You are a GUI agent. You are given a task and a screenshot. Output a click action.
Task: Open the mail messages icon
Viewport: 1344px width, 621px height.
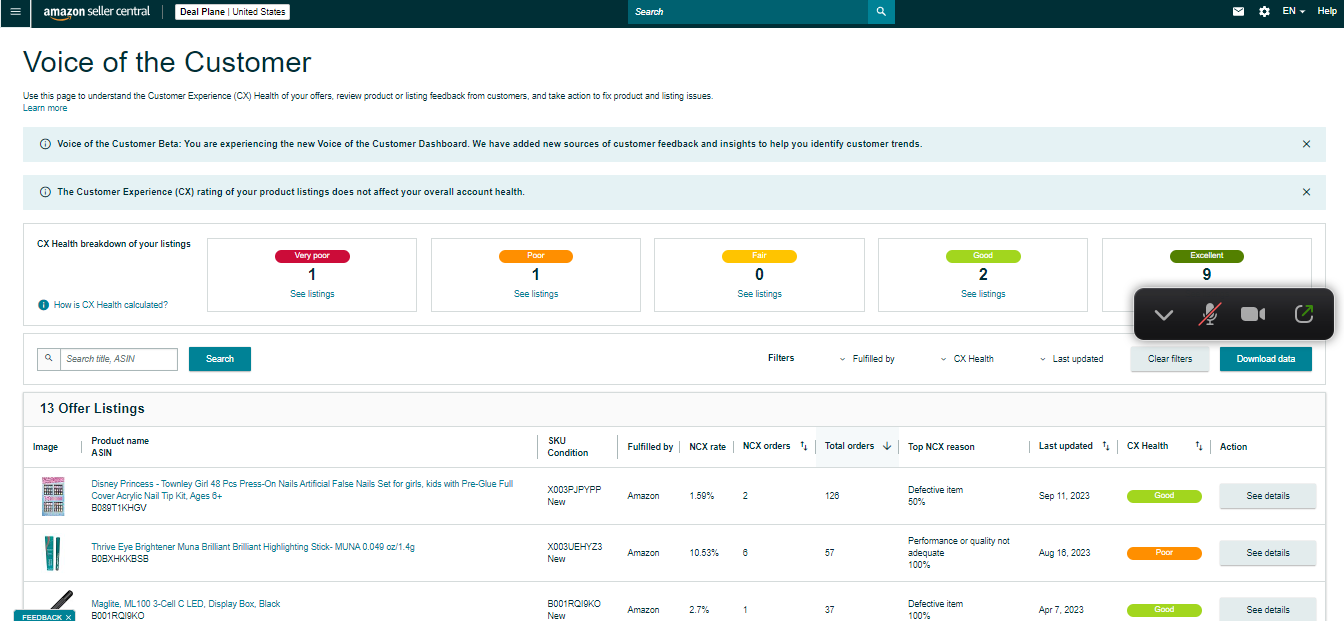click(x=1239, y=11)
